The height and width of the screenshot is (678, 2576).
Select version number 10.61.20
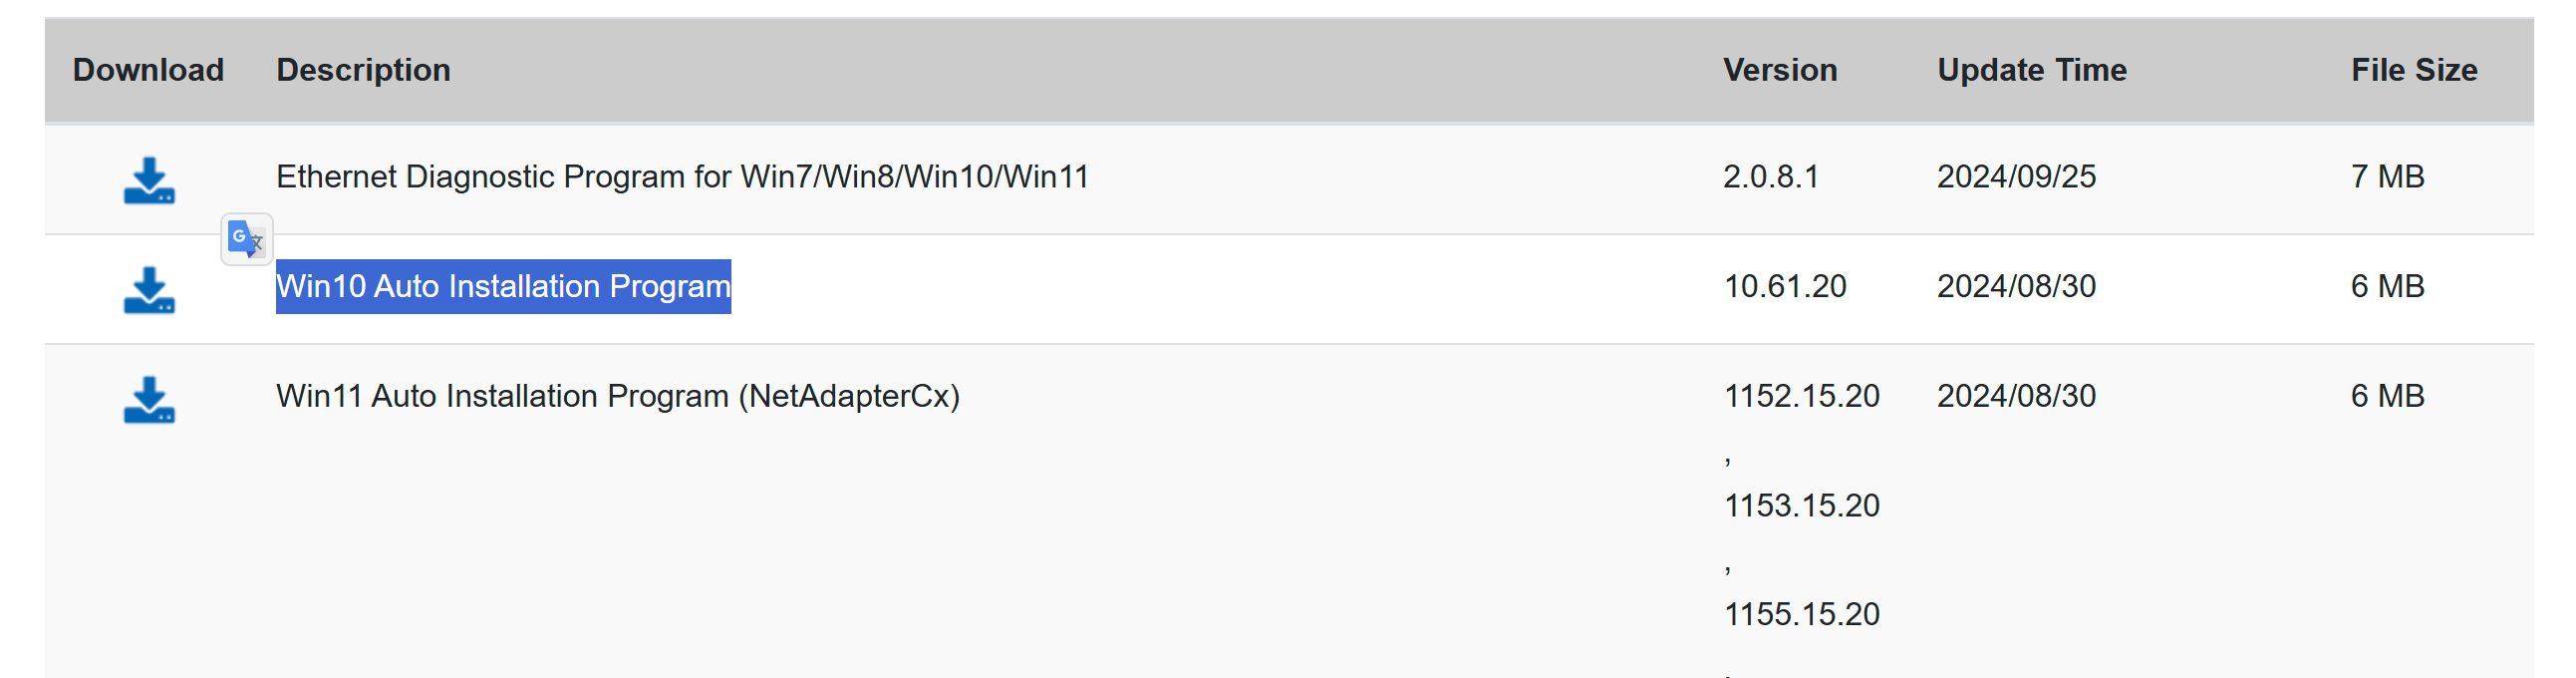[x=1785, y=287]
